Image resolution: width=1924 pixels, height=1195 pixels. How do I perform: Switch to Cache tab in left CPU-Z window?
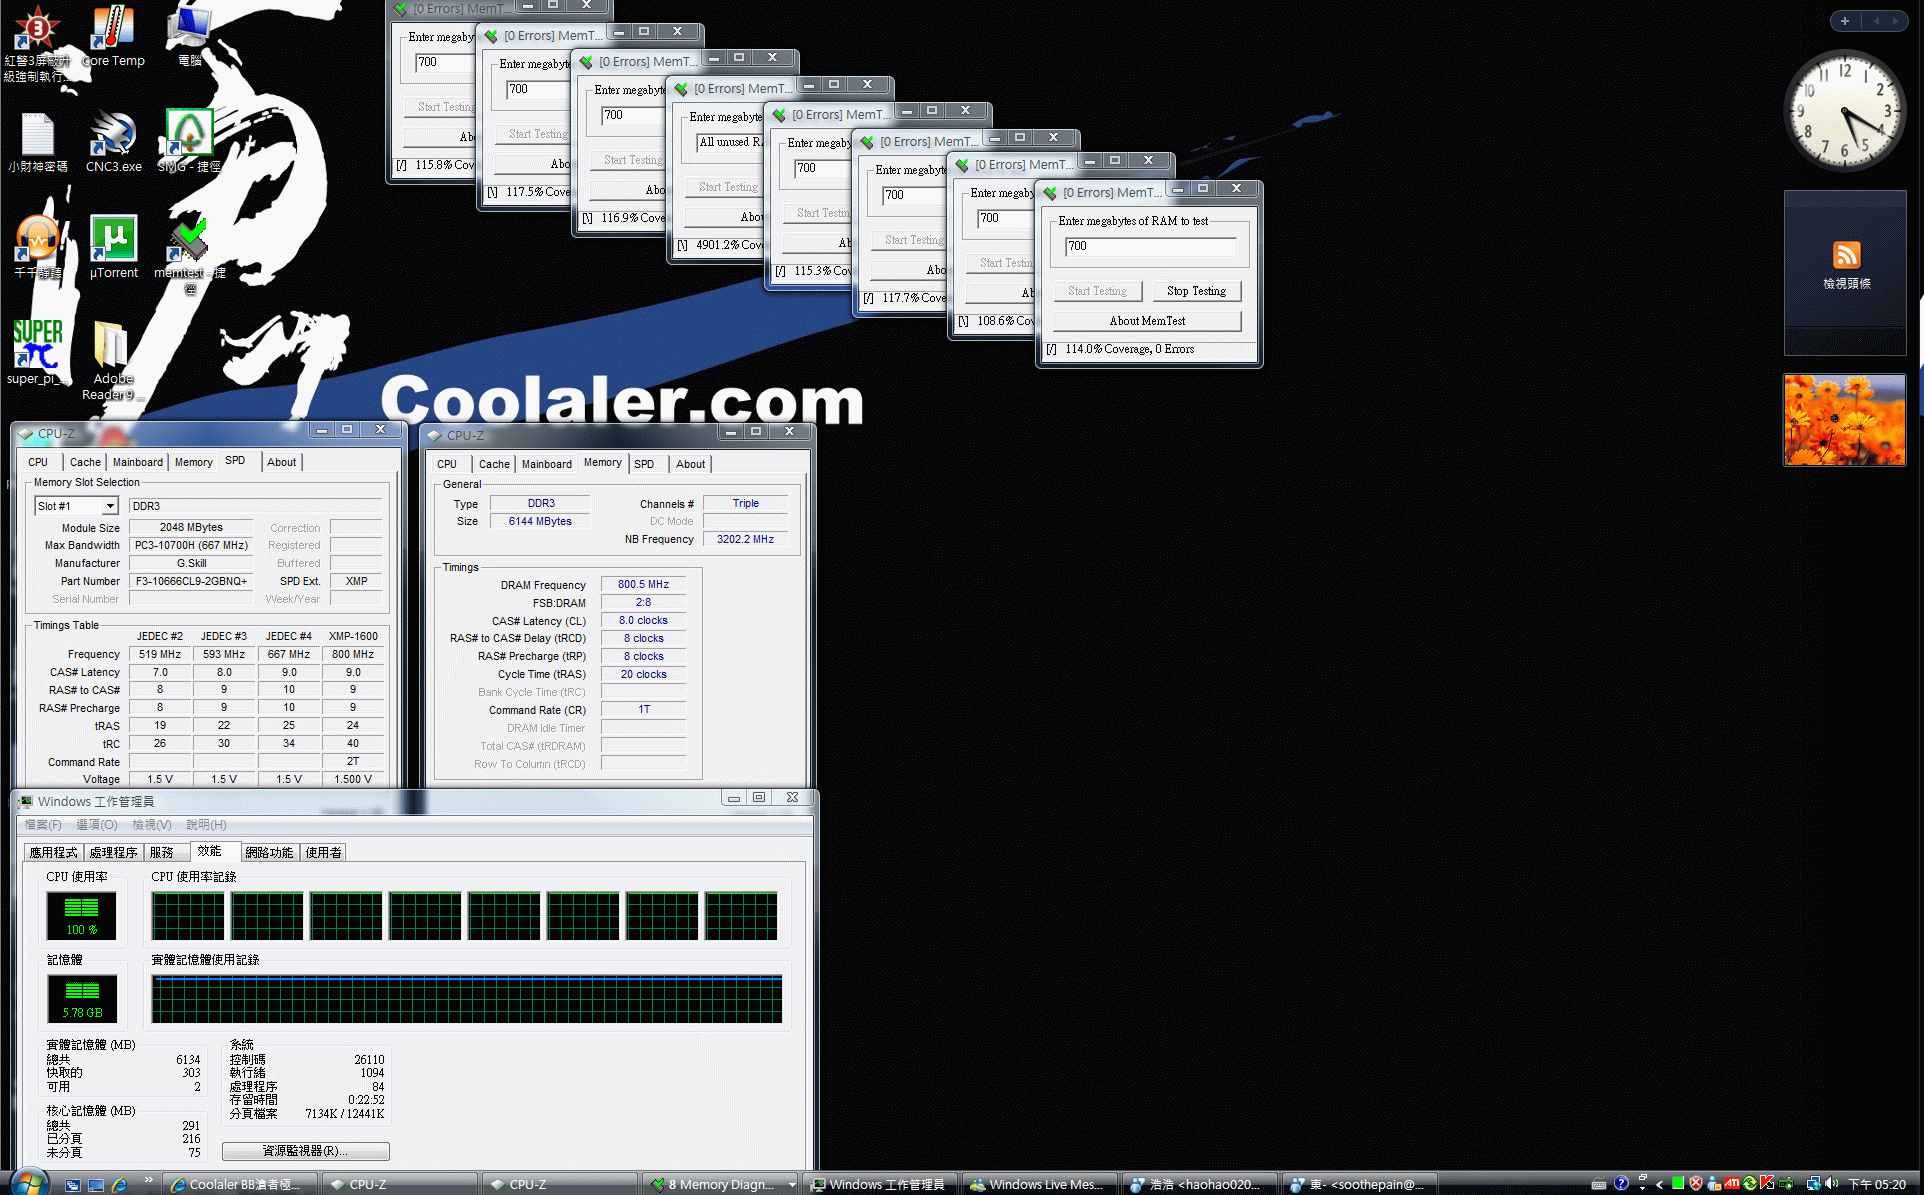coord(85,462)
